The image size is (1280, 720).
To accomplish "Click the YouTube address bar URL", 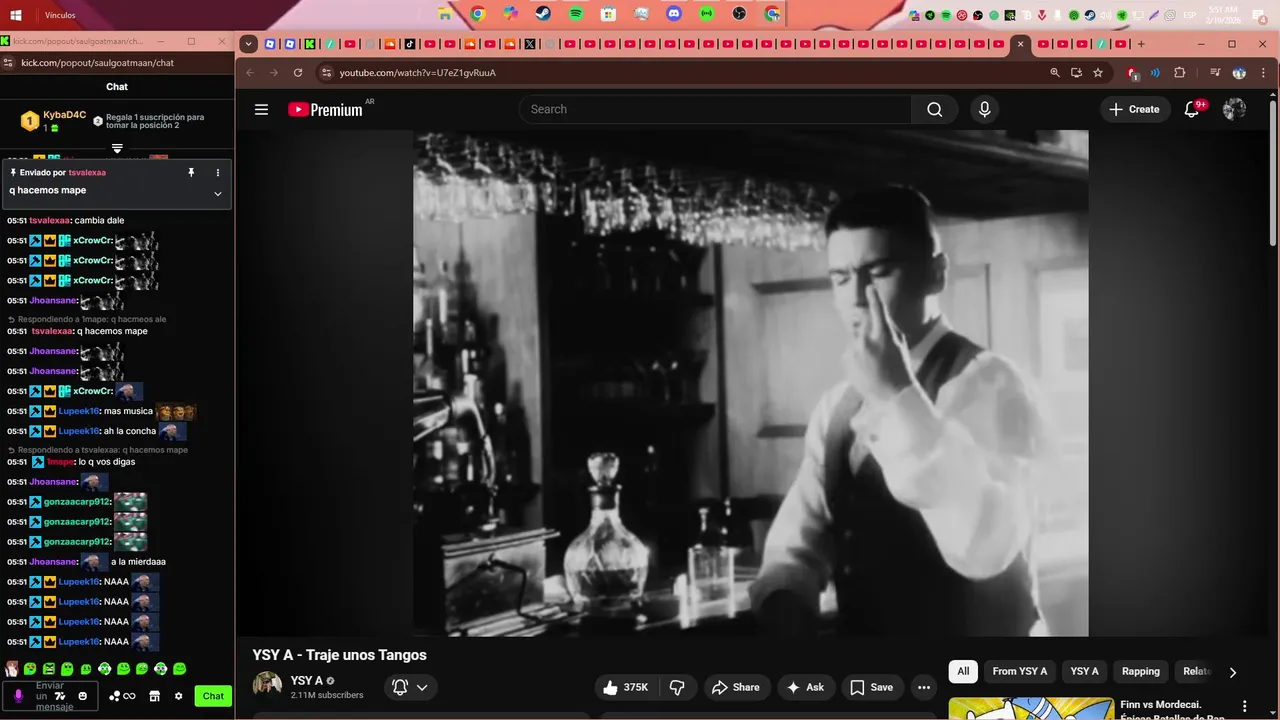I will (417, 73).
